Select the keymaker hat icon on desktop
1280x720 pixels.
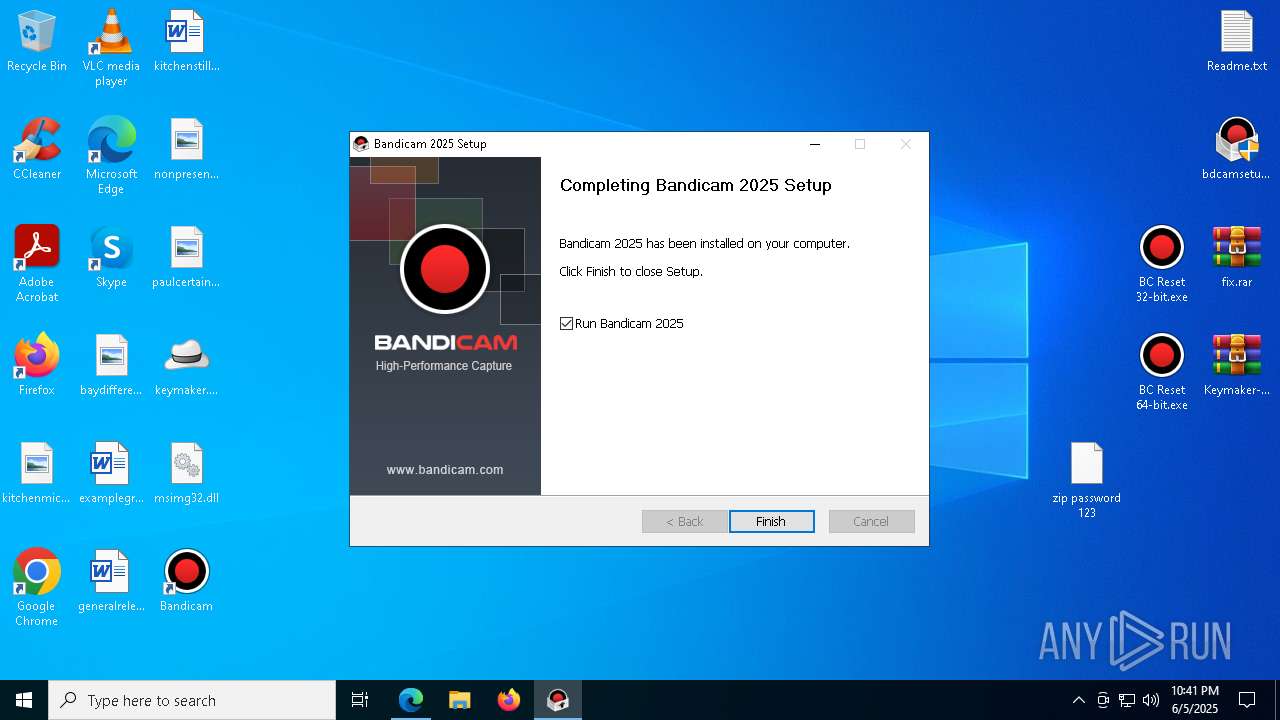tap(186, 365)
